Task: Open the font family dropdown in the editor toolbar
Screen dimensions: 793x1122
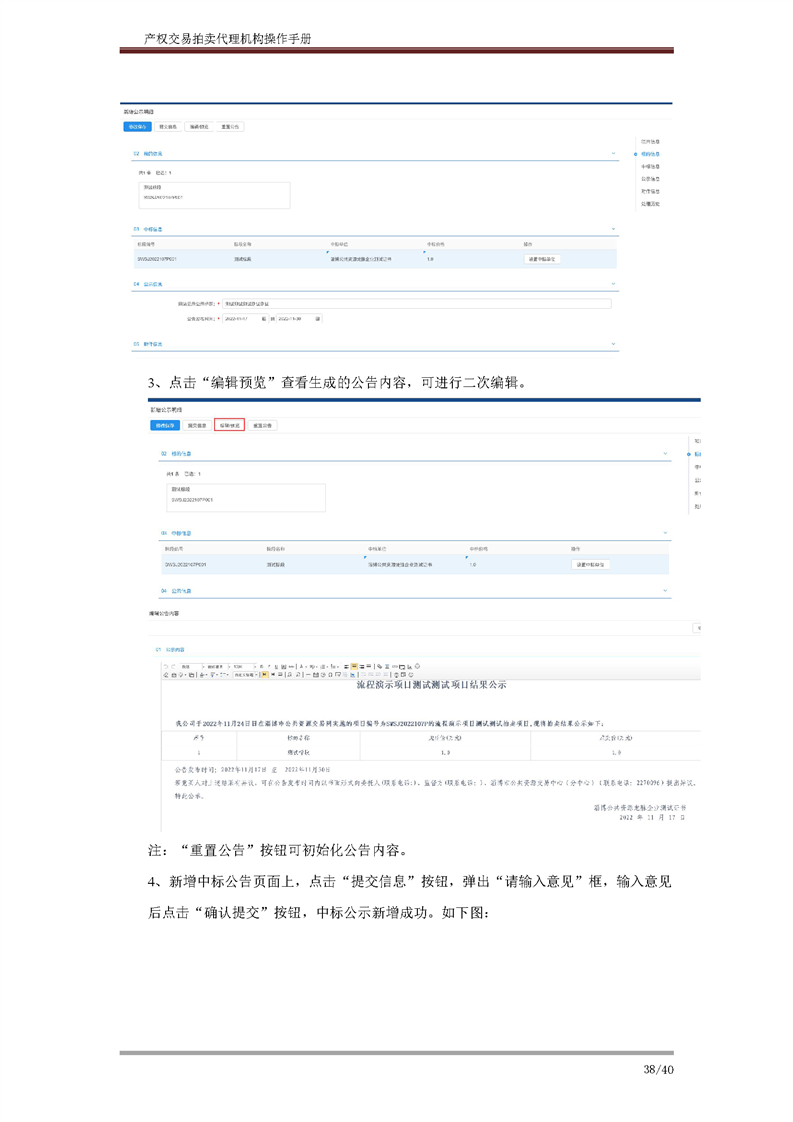Action: [x=219, y=666]
